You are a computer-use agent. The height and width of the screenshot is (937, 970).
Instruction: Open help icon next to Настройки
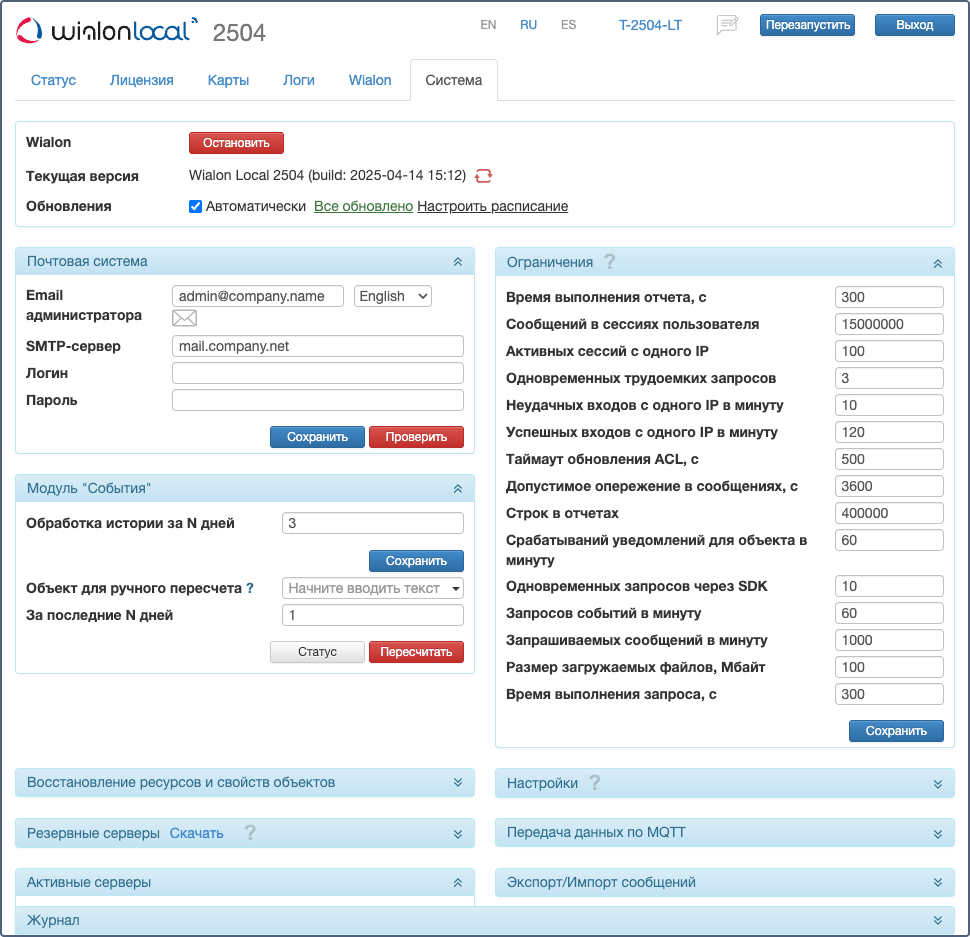point(594,782)
